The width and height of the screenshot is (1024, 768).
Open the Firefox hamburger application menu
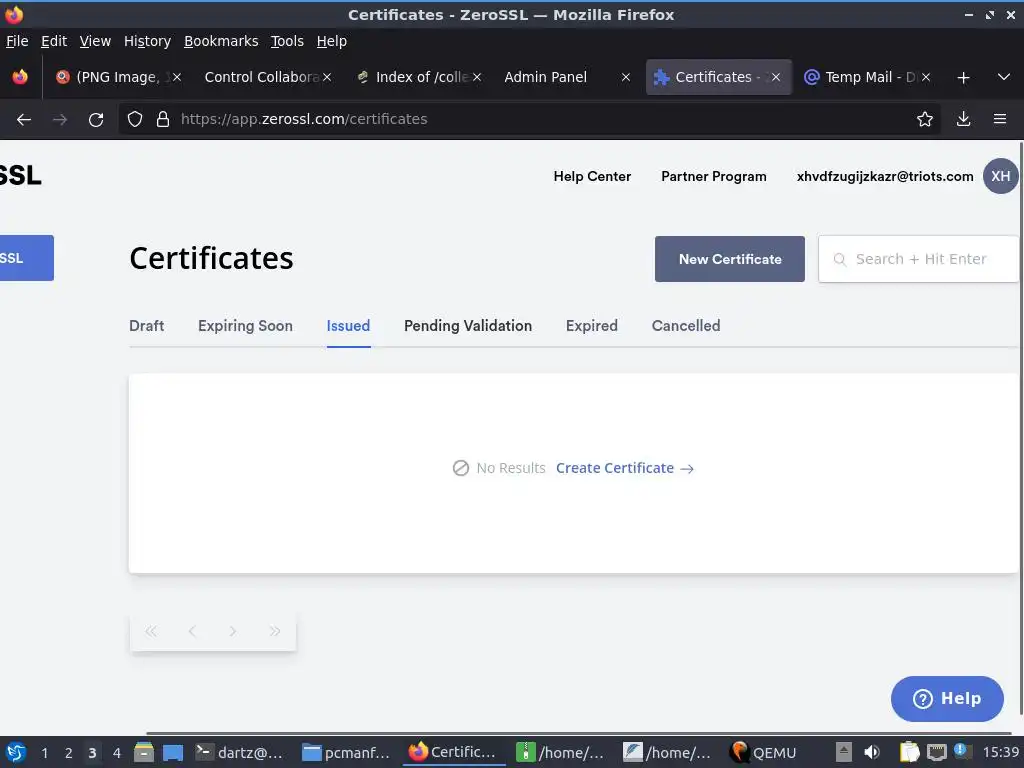[x=1000, y=119]
